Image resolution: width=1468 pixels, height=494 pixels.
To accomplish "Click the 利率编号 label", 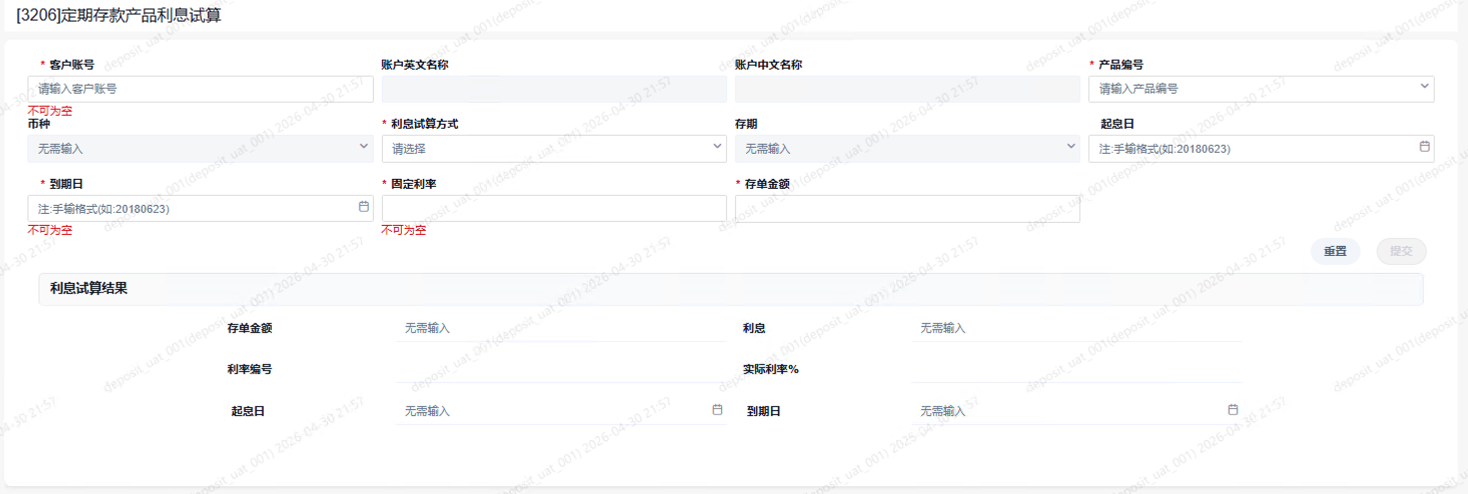I will coord(250,369).
